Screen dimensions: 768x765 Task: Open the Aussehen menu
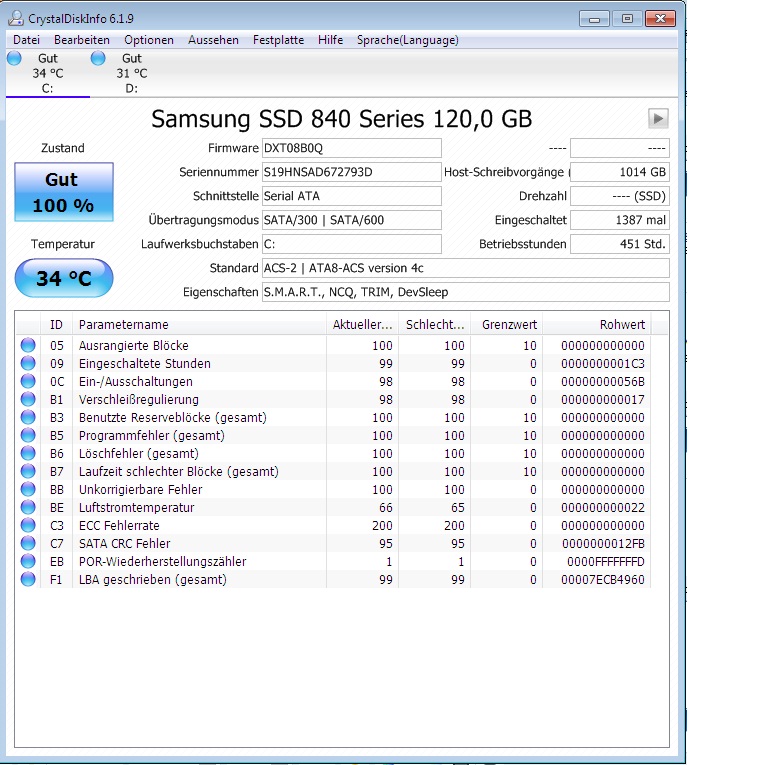213,40
